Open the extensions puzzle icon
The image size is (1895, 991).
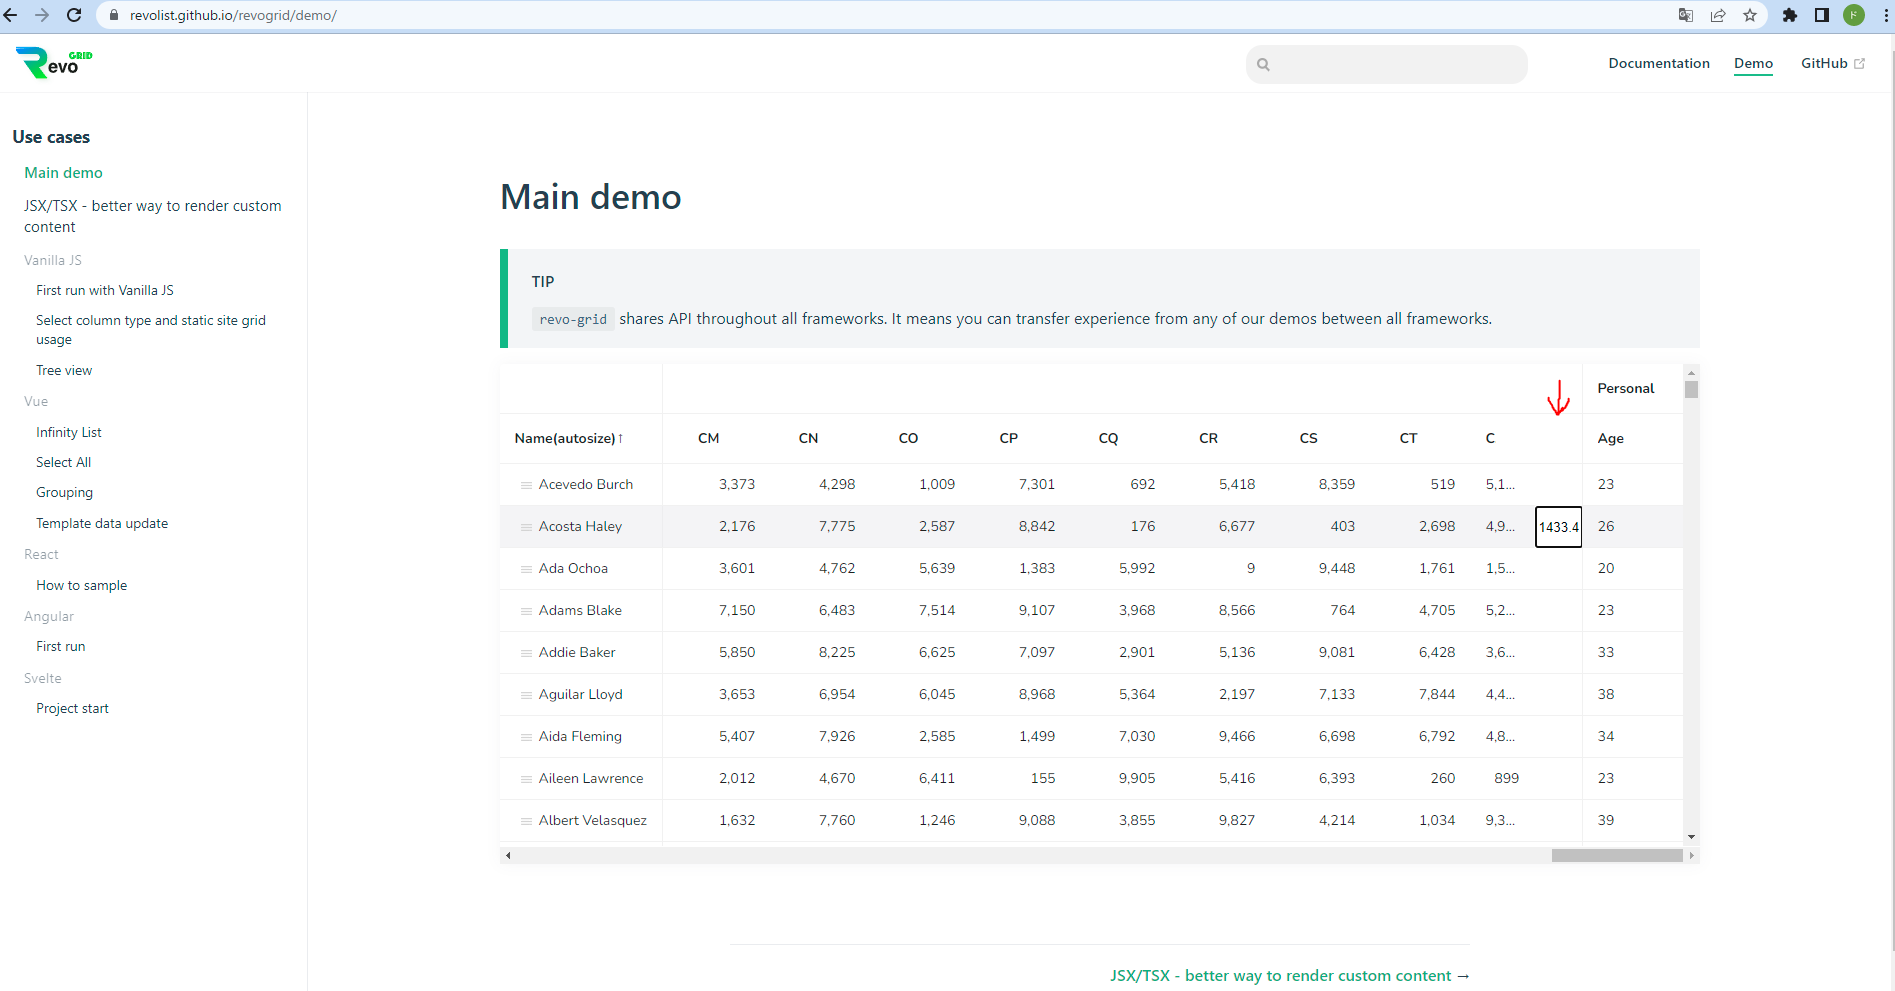coord(1790,15)
